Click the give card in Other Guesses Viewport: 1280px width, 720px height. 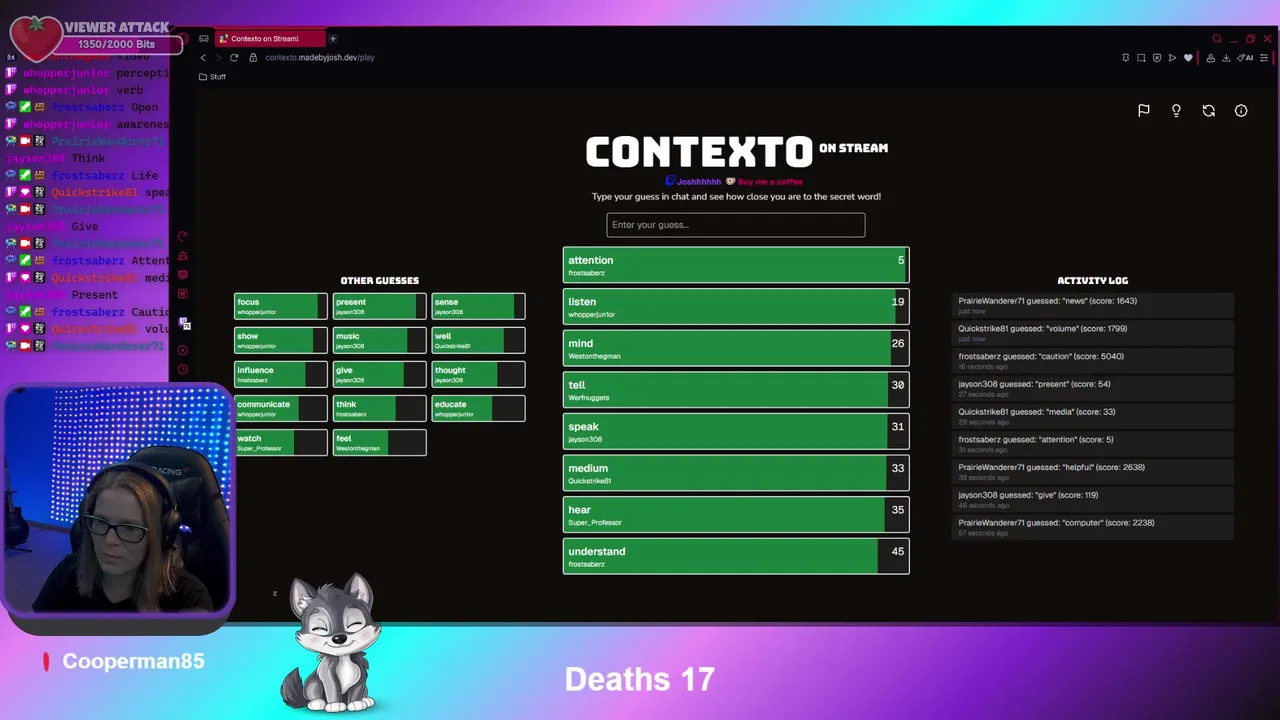379,374
